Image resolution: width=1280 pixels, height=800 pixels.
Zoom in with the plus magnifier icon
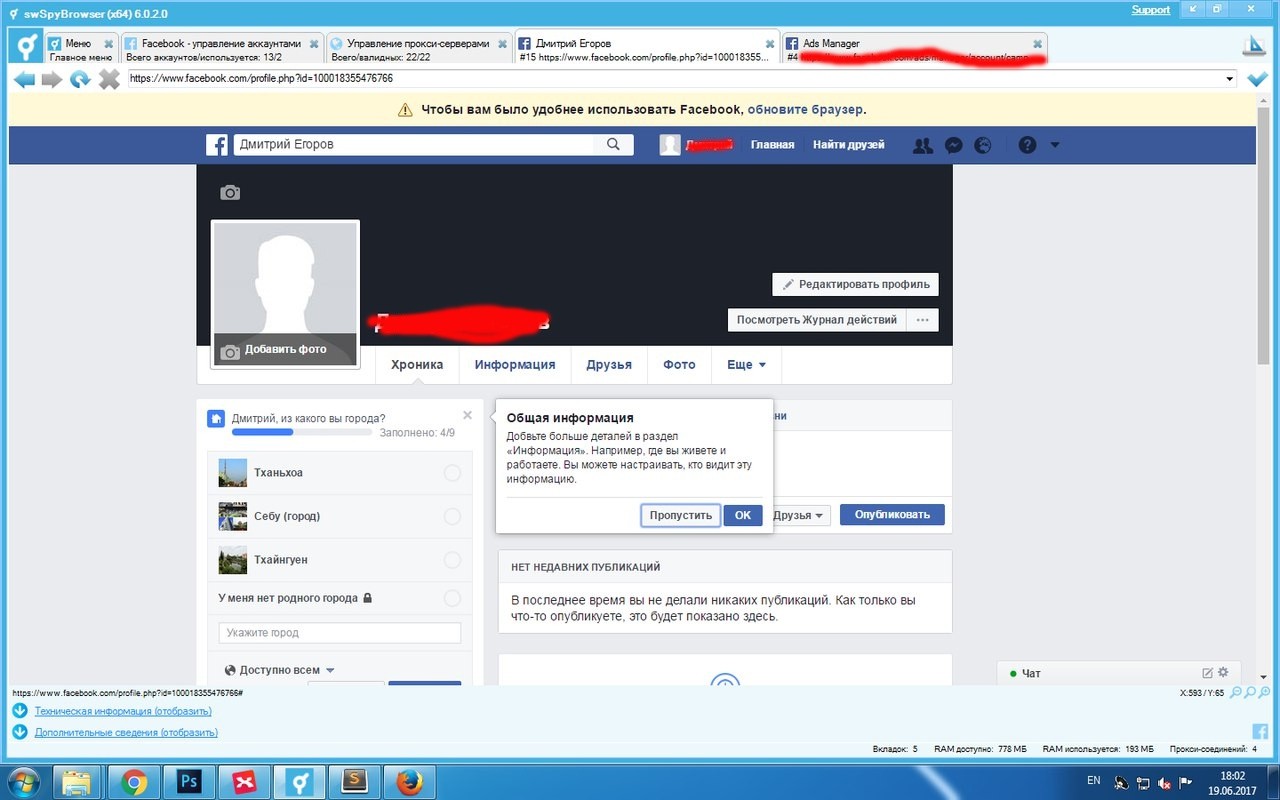tap(1265, 692)
